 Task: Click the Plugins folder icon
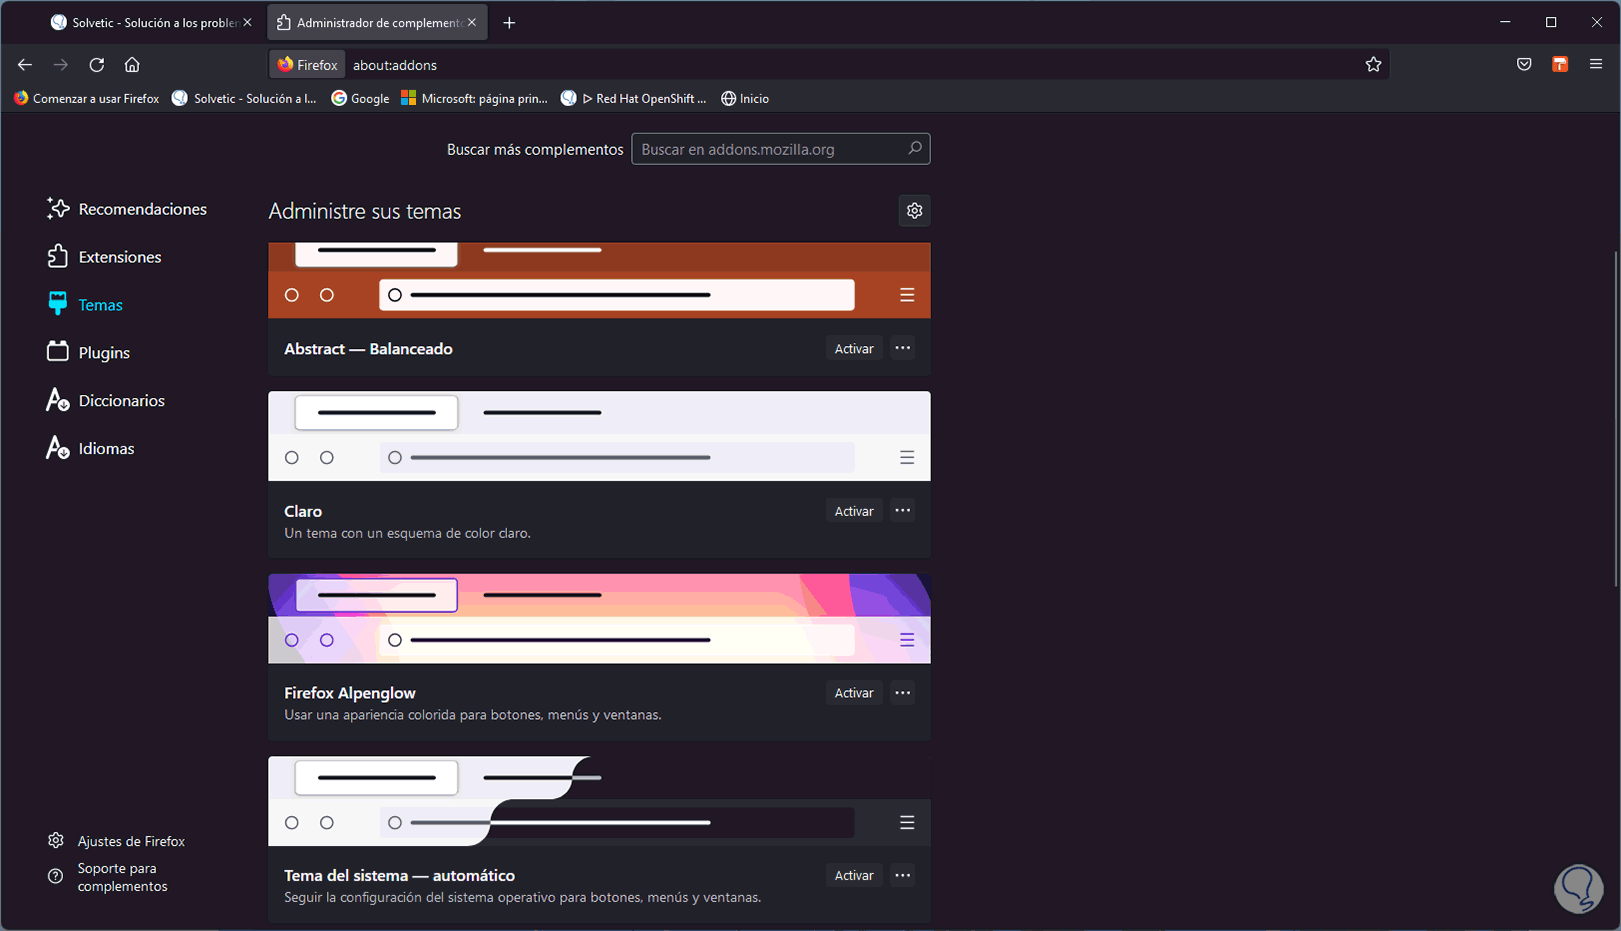58,352
